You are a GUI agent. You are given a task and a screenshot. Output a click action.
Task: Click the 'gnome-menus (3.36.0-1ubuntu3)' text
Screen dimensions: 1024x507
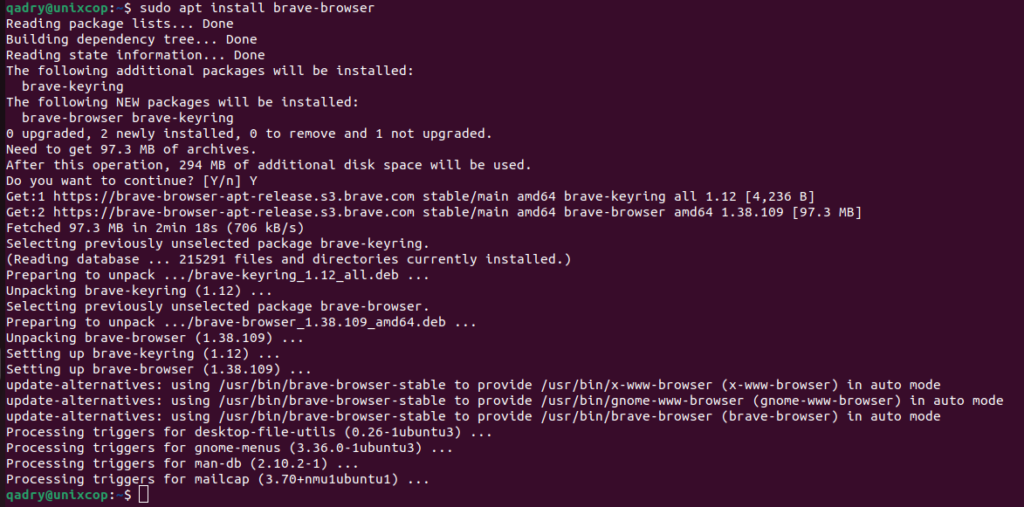click(x=312, y=448)
